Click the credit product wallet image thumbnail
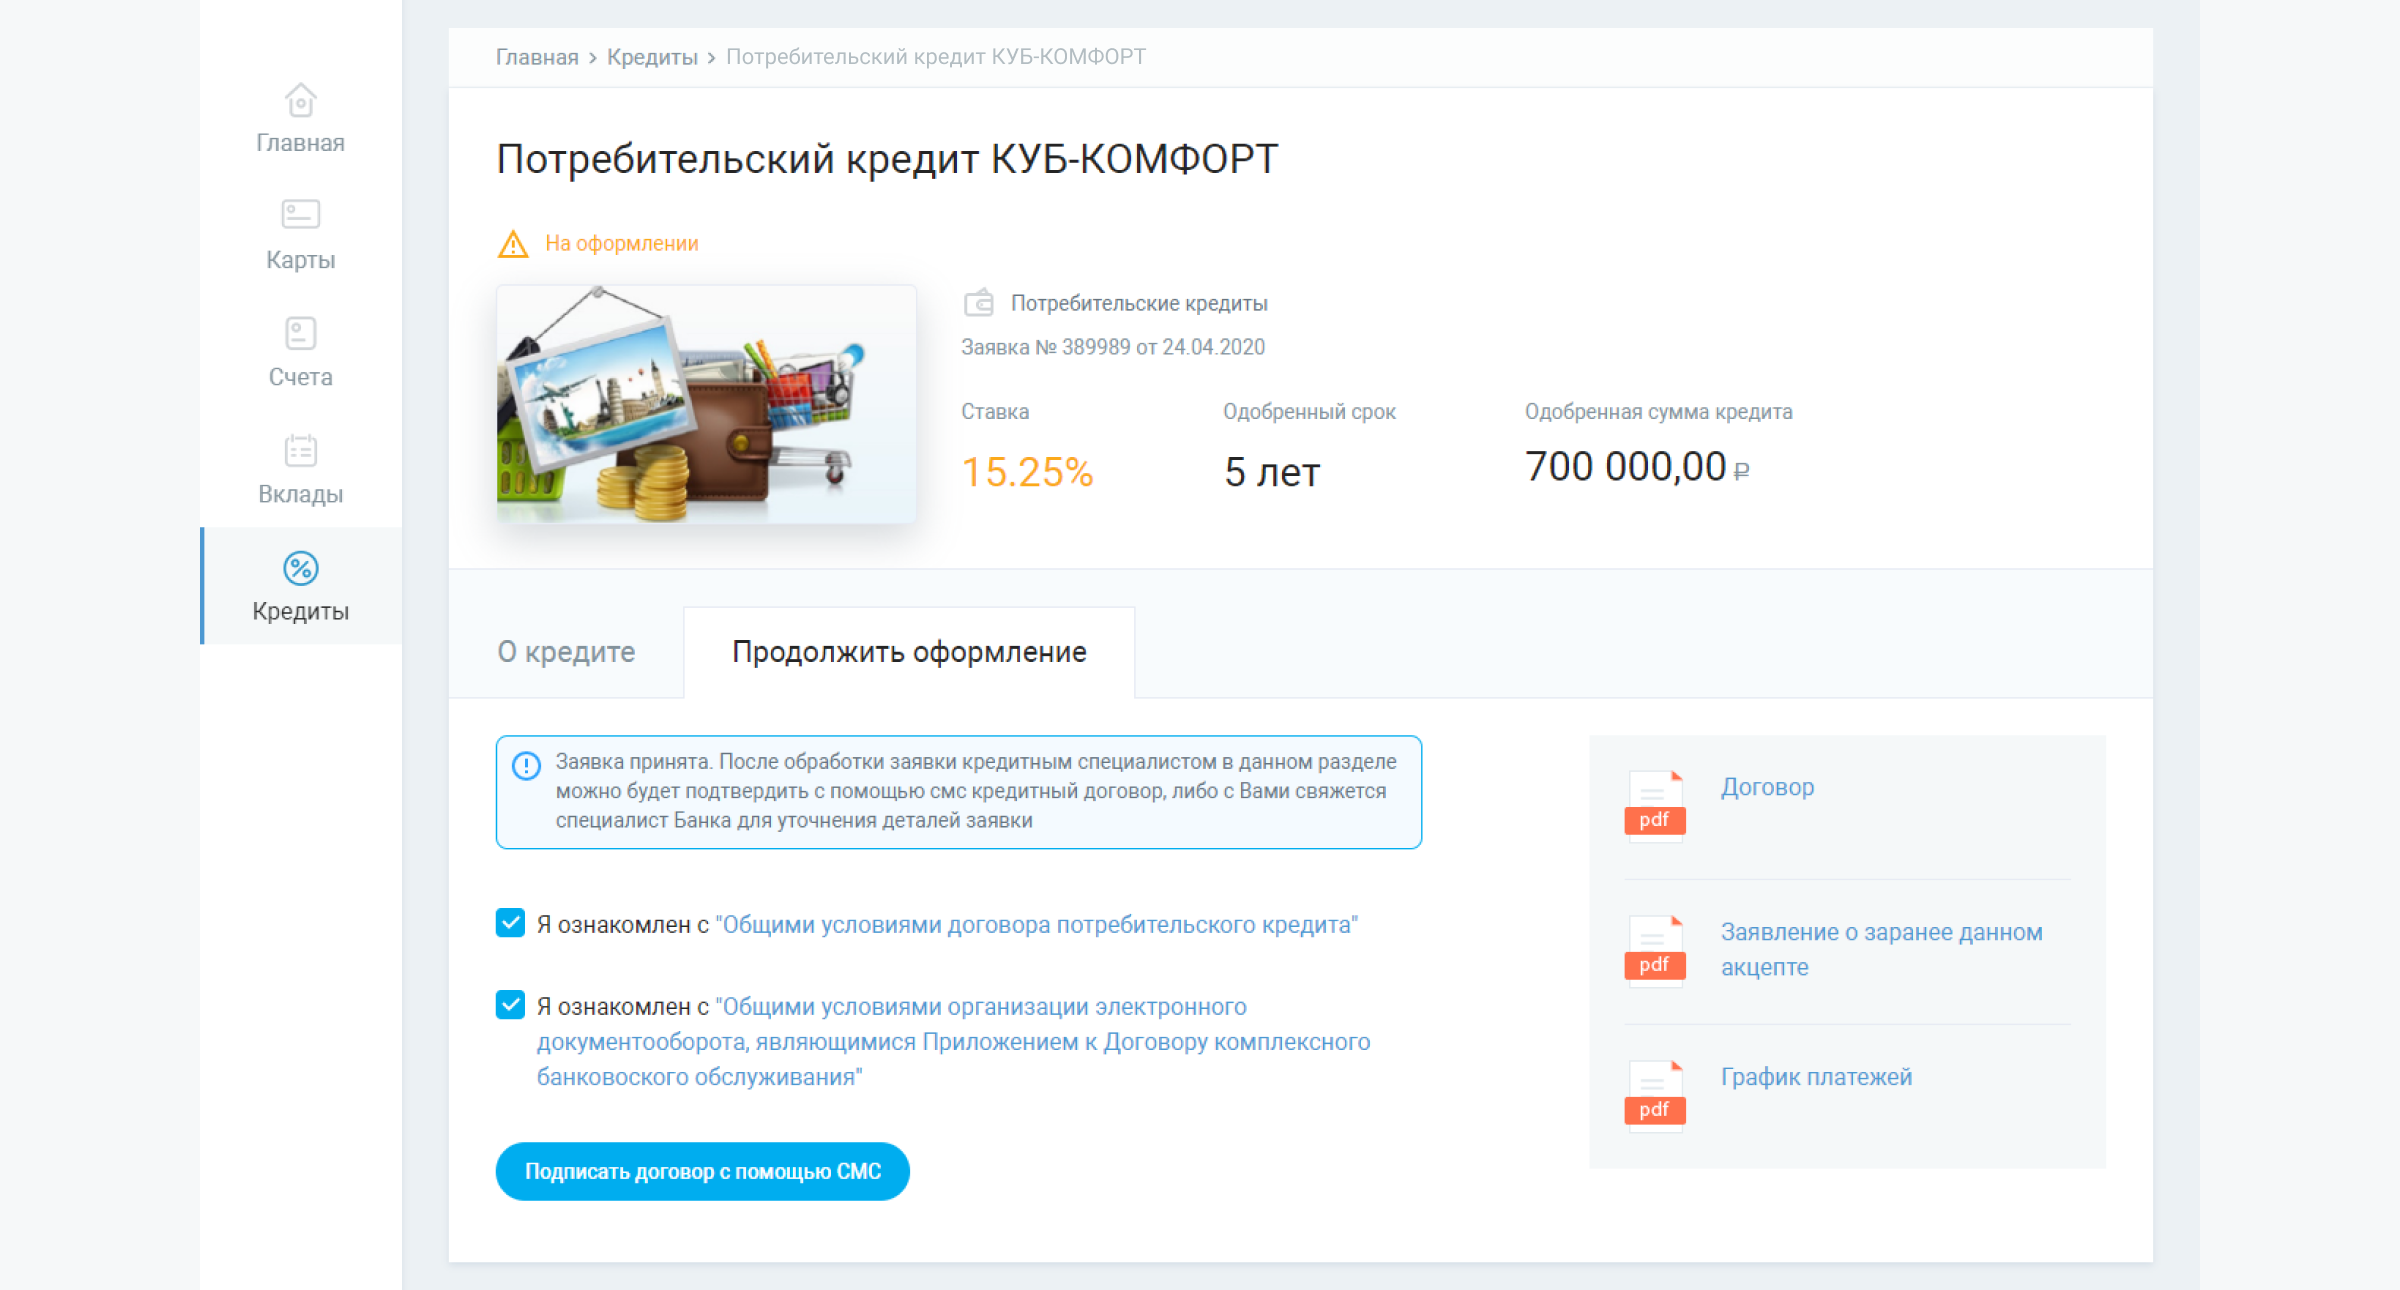This screenshot has width=2400, height=1290. pyautogui.click(x=706, y=404)
